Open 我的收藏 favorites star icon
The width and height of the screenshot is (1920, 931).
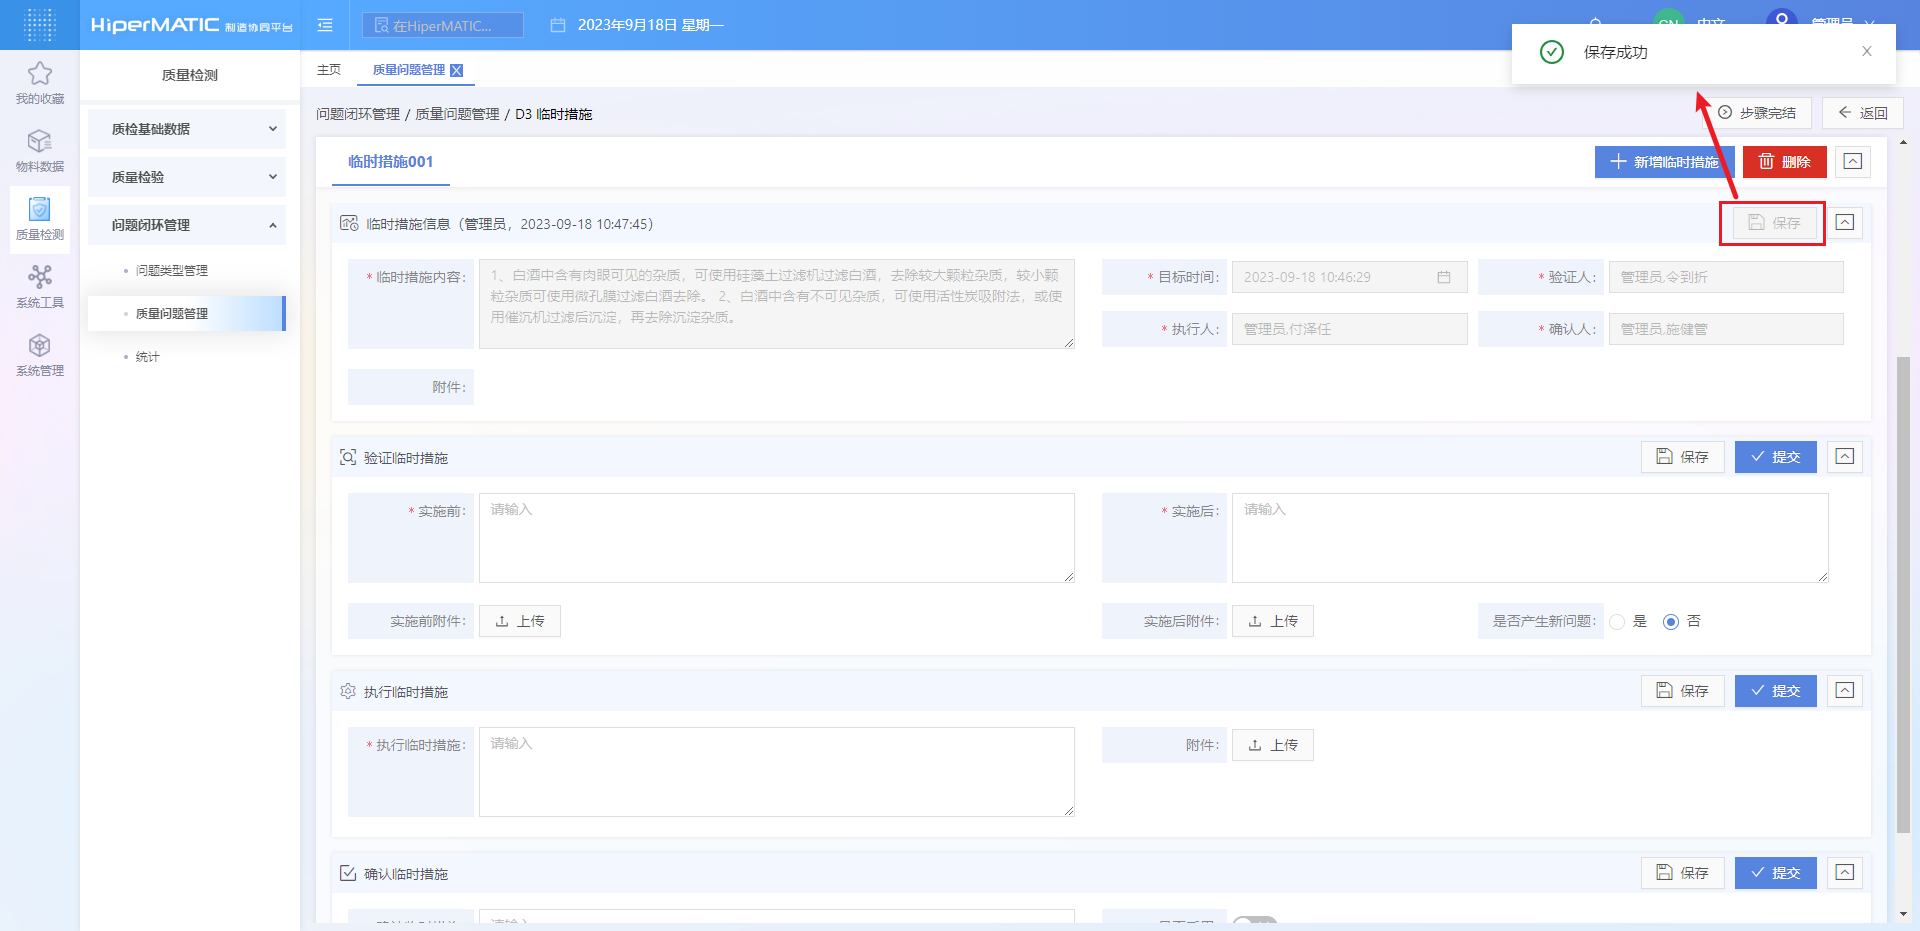click(40, 73)
